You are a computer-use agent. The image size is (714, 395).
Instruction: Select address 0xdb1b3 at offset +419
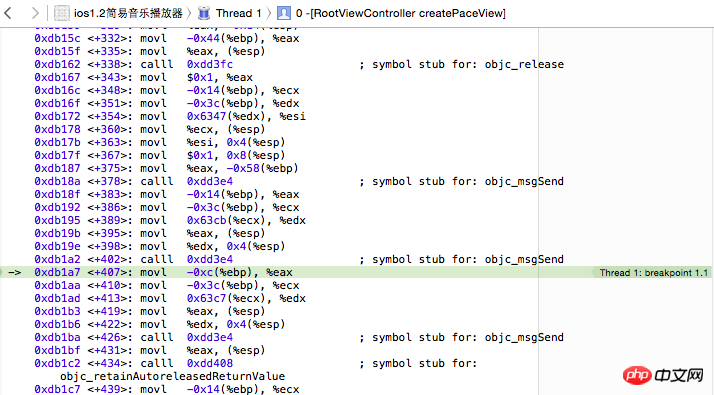coord(57,311)
